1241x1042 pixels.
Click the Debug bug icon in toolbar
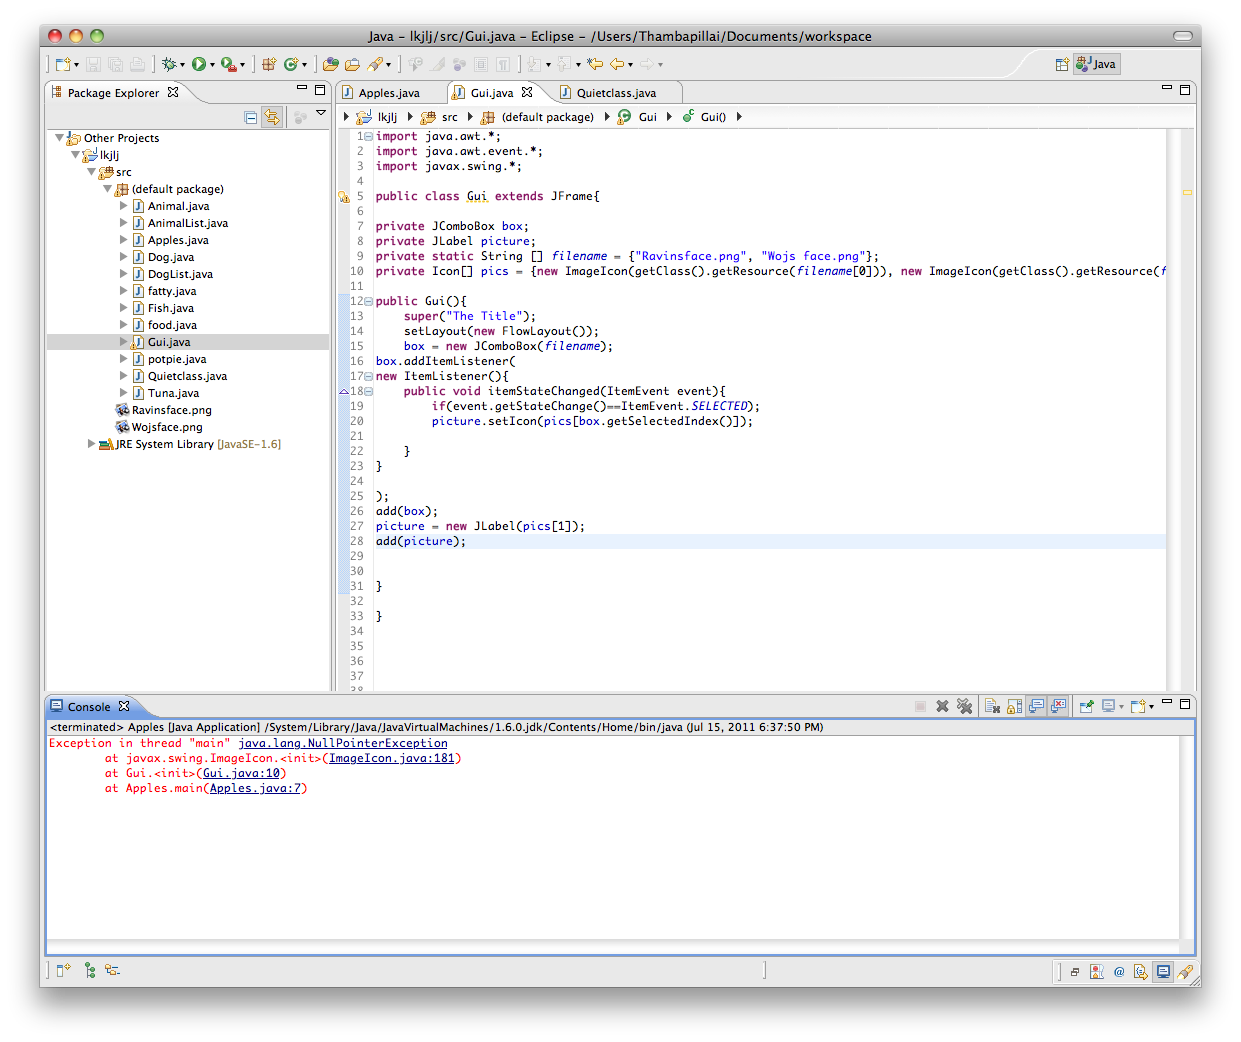tap(169, 64)
